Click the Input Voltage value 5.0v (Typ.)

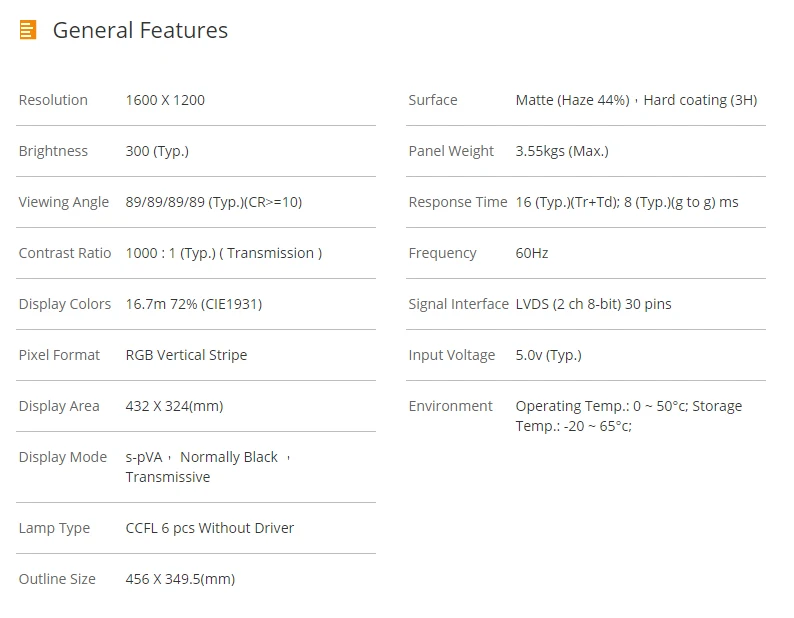[x=548, y=355]
